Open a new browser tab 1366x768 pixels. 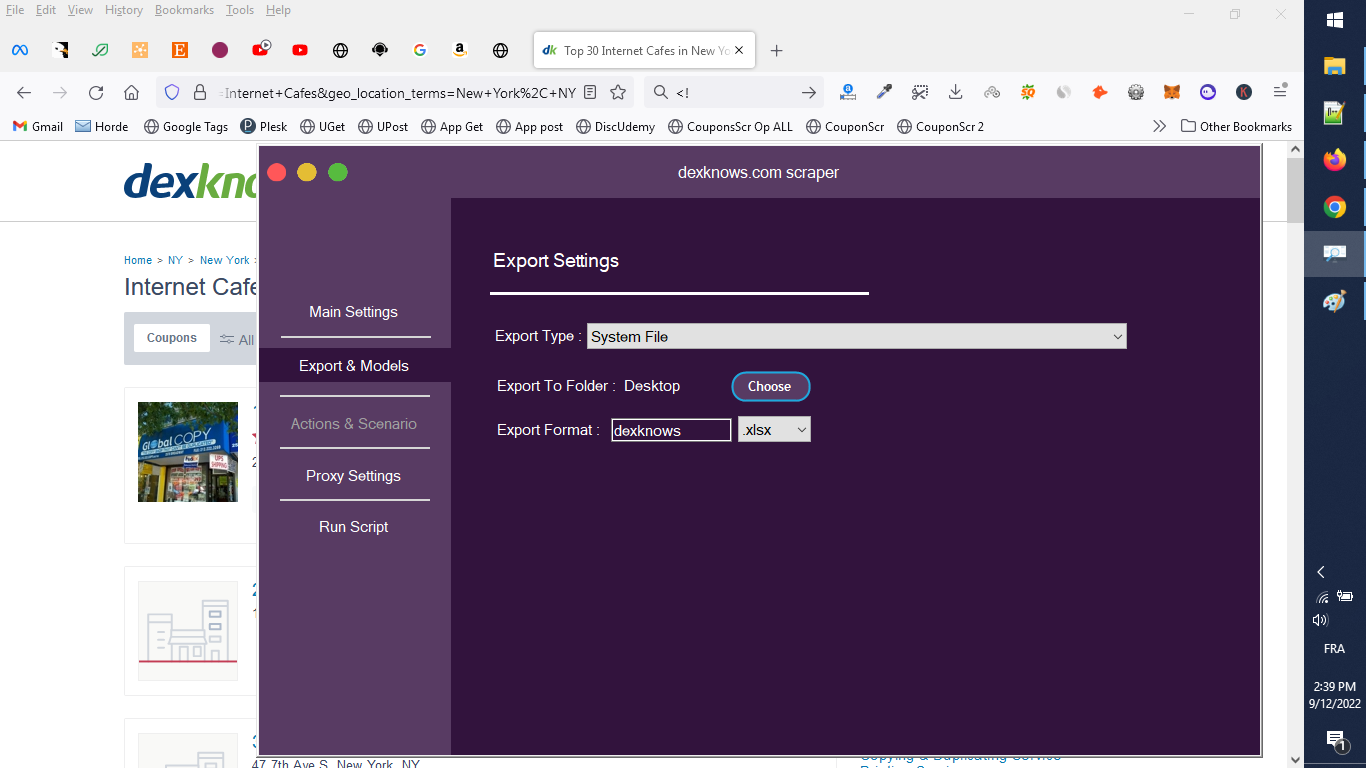pyautogui.click(x=777, y=51)
